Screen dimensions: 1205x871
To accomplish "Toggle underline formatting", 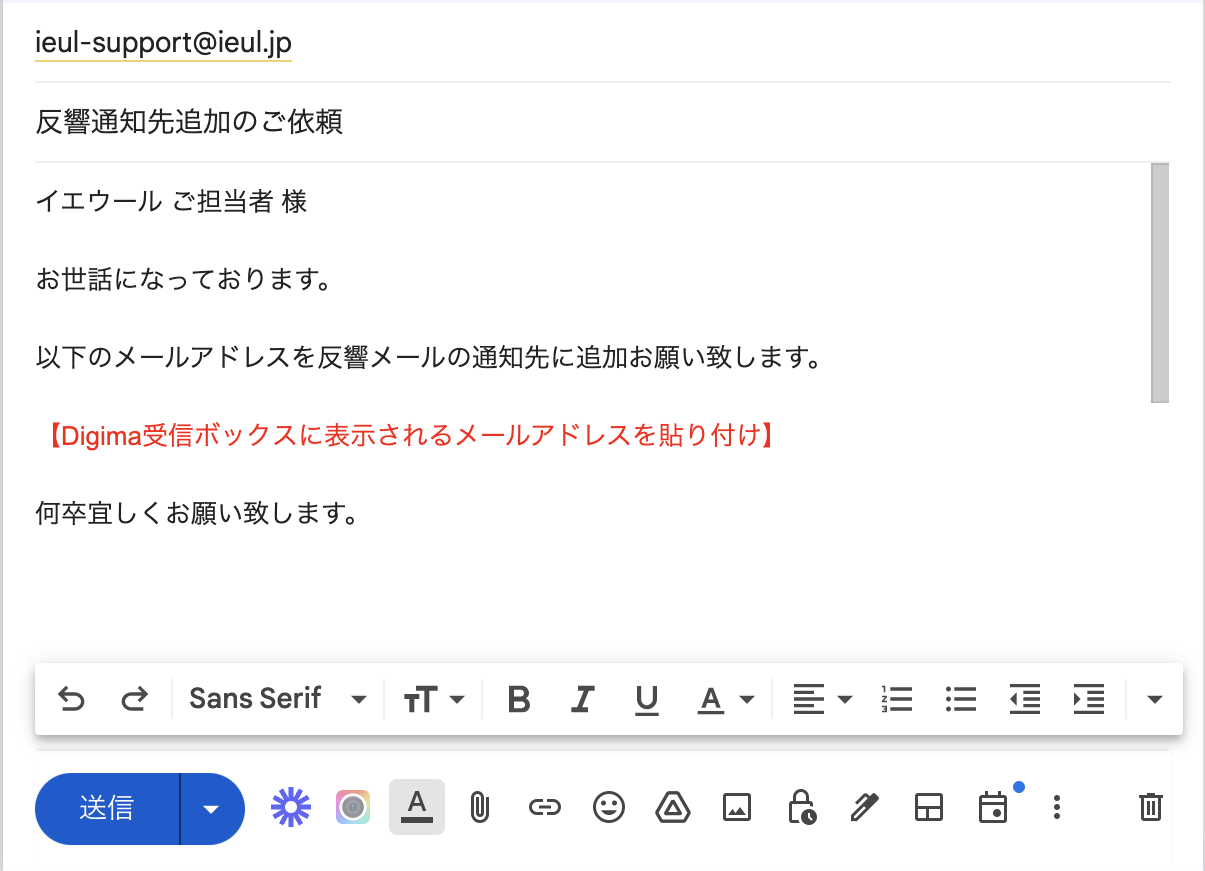I will [x=646, y=699].
